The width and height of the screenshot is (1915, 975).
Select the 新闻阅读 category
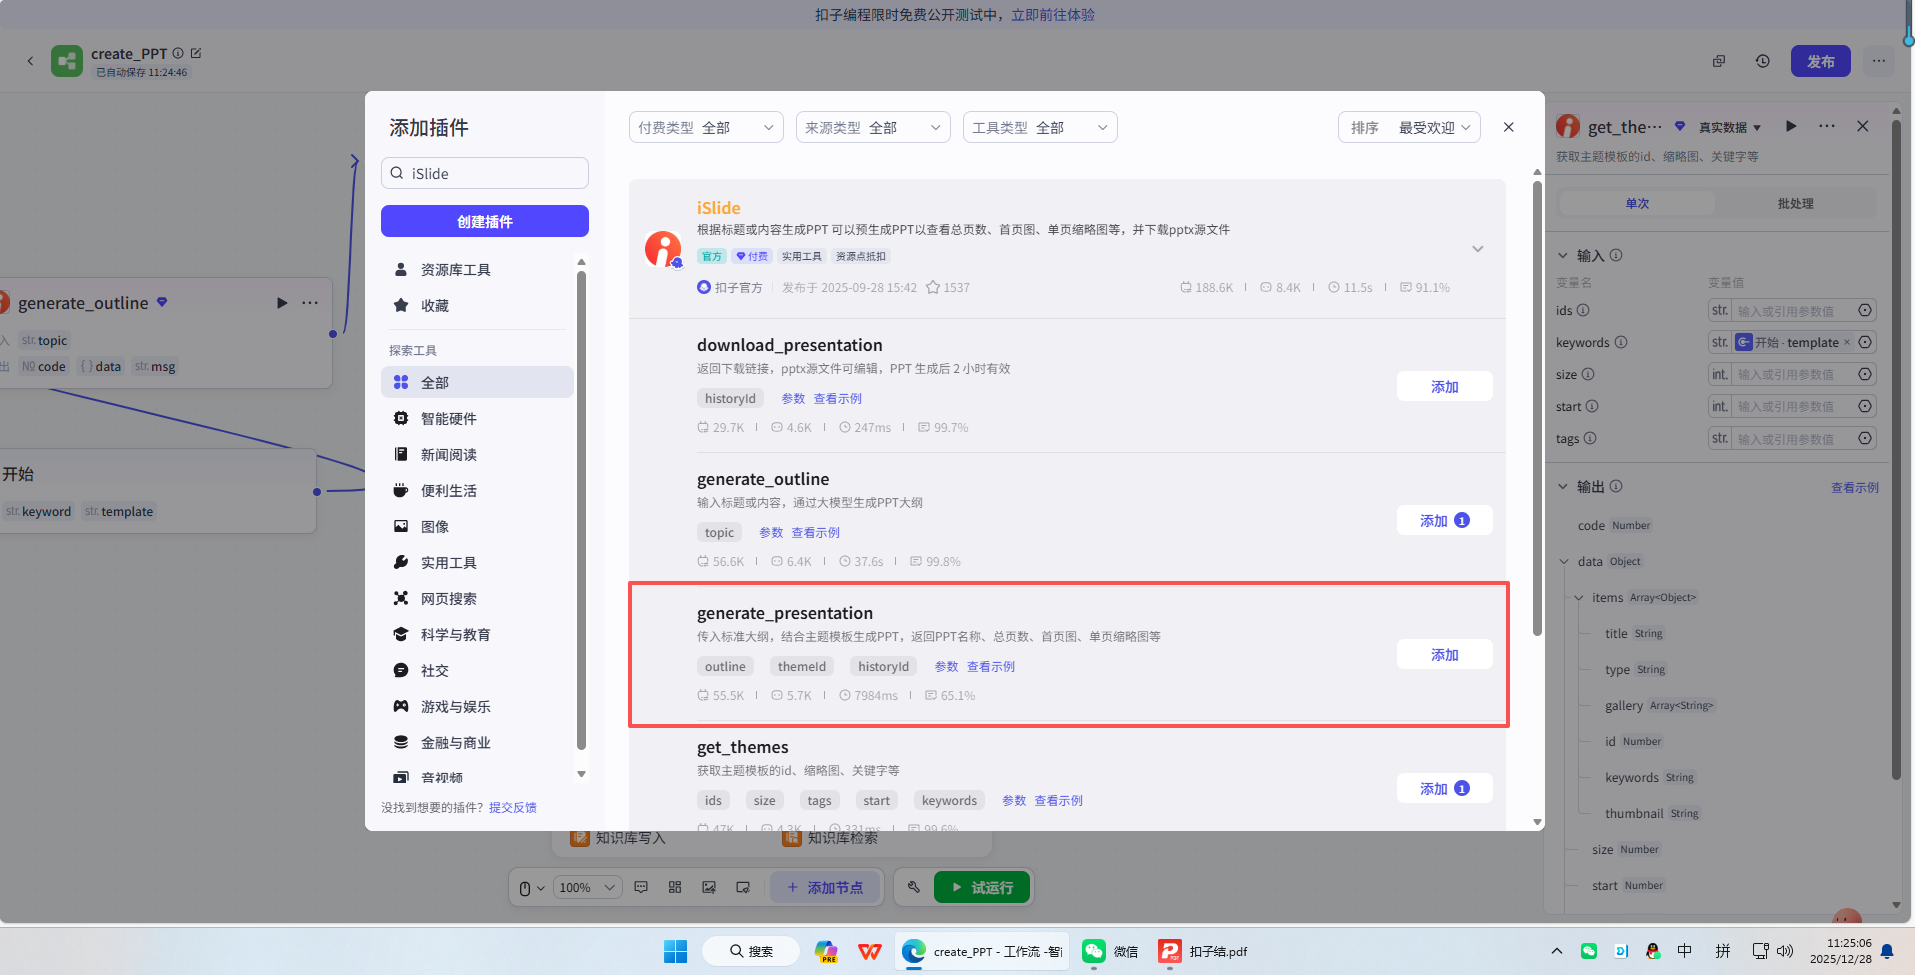coord(477,454)
